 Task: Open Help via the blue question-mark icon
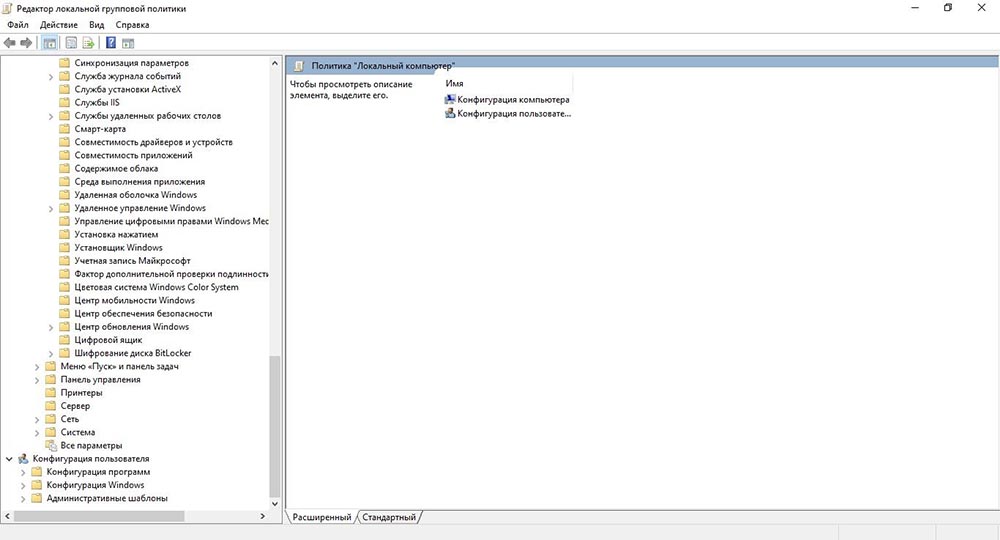click(110, 43)
